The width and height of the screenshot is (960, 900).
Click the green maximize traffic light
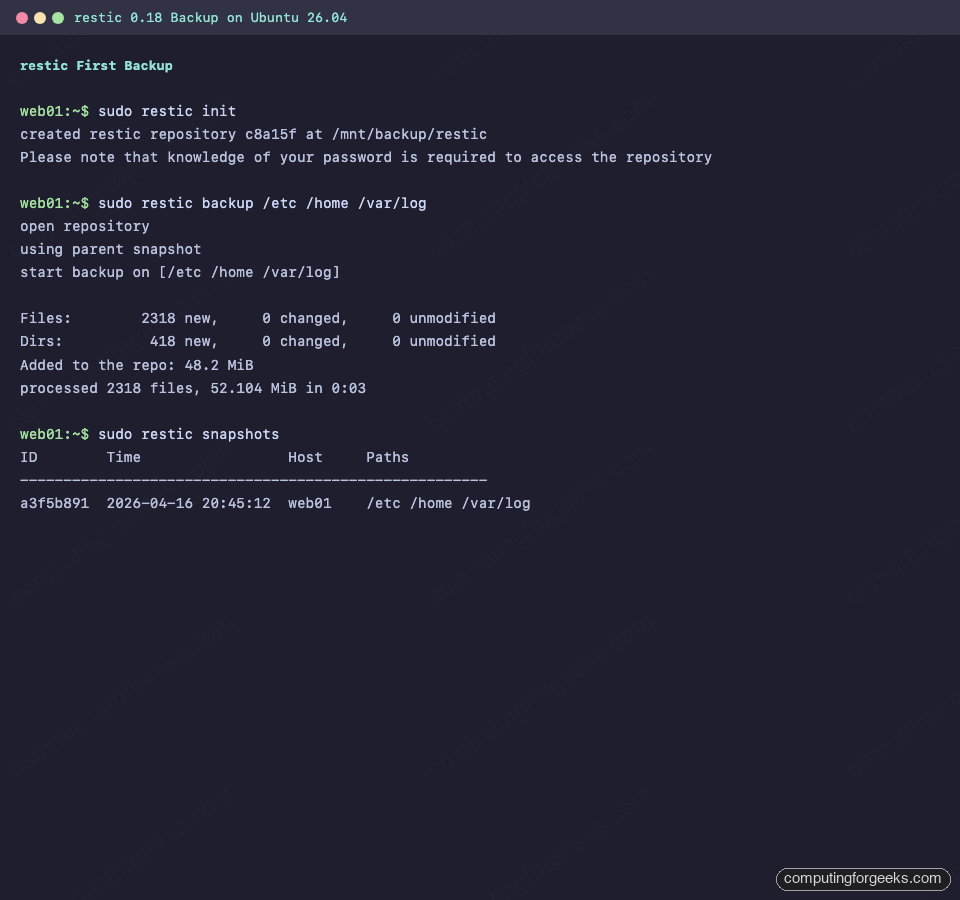(x=57, y=17)
